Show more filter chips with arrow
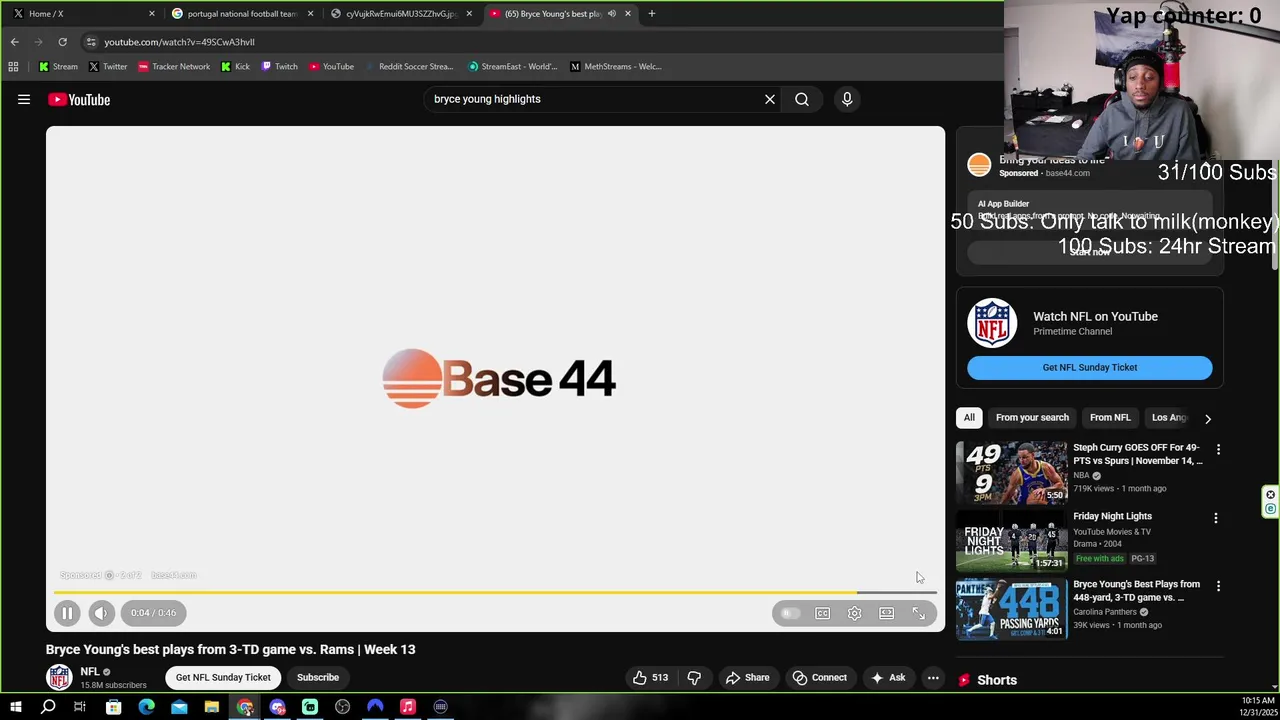The height and width of the screenshot is (720, 1280). tap(1207, 418)
